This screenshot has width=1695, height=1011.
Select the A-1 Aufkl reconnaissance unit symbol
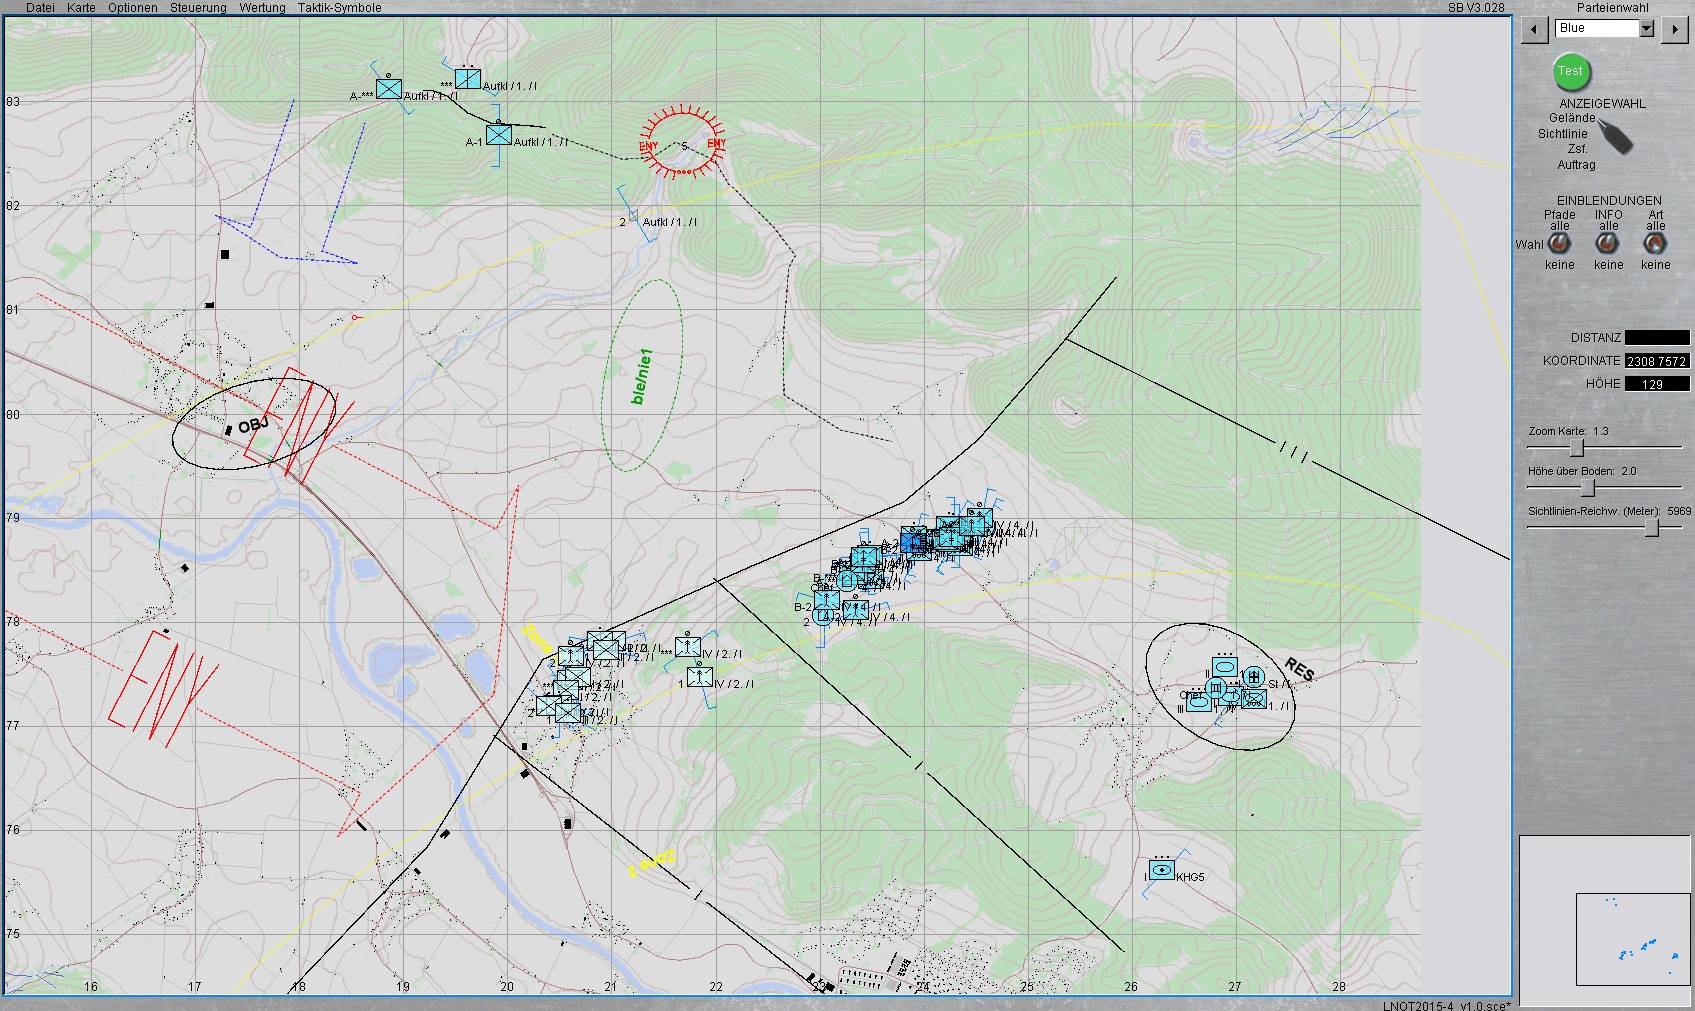coord(498,134)
